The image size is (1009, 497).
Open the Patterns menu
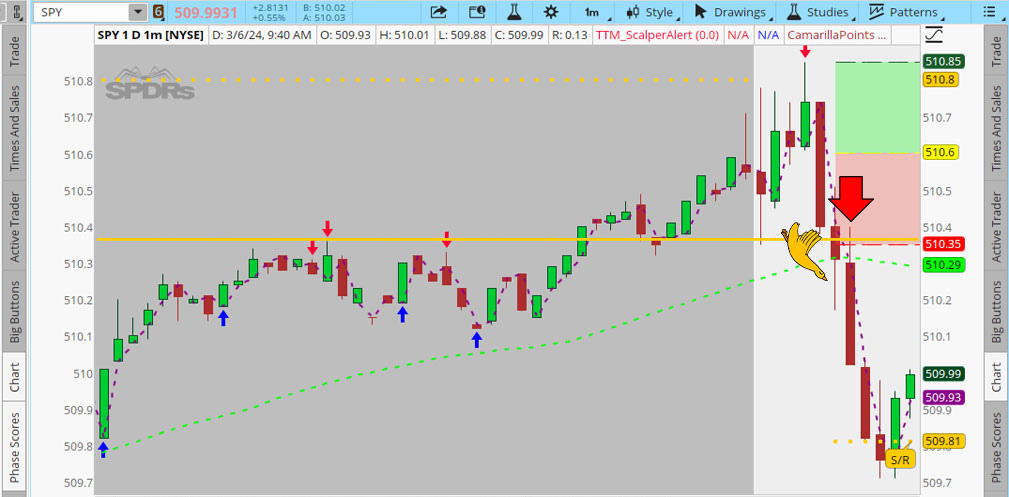(x=904, y=12)
